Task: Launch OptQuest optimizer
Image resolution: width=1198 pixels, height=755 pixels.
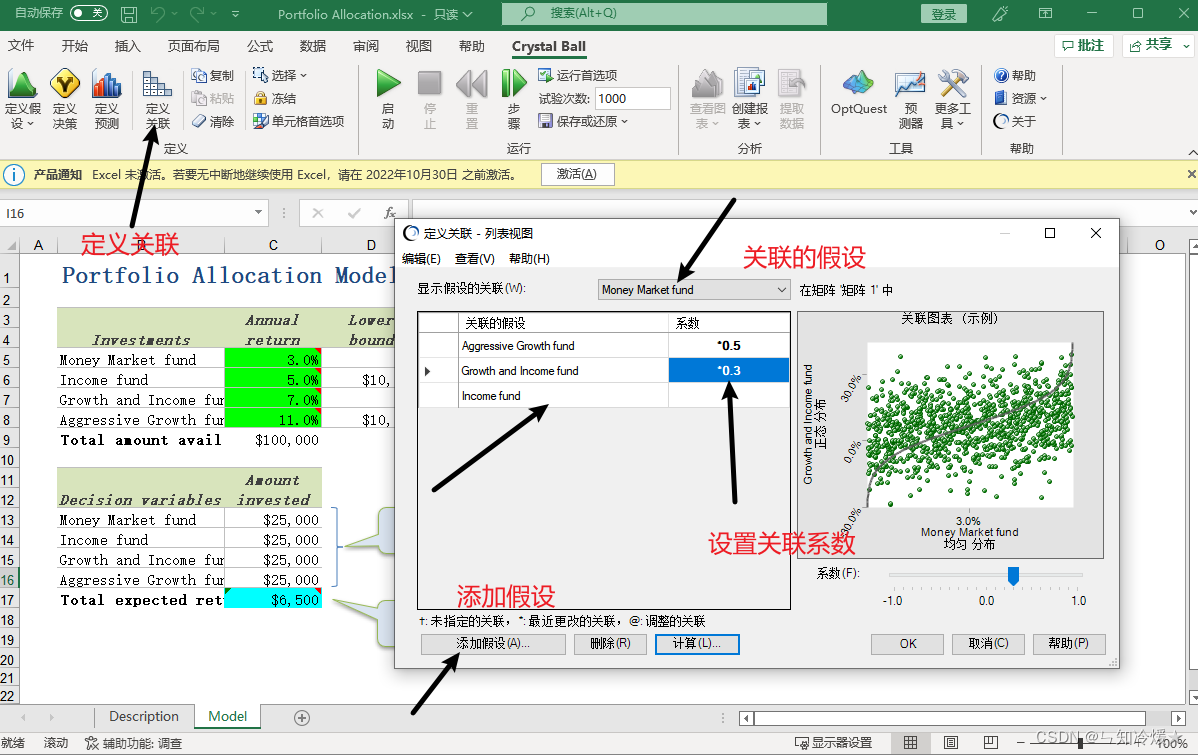Action: [859, 93]
